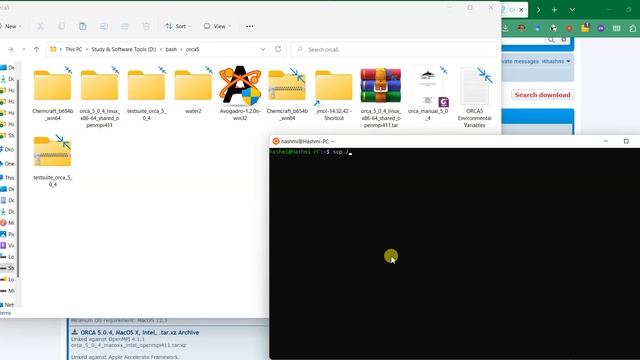Click the Refresh button in Explorer
640x360 pixels.
tap(278, 49)
